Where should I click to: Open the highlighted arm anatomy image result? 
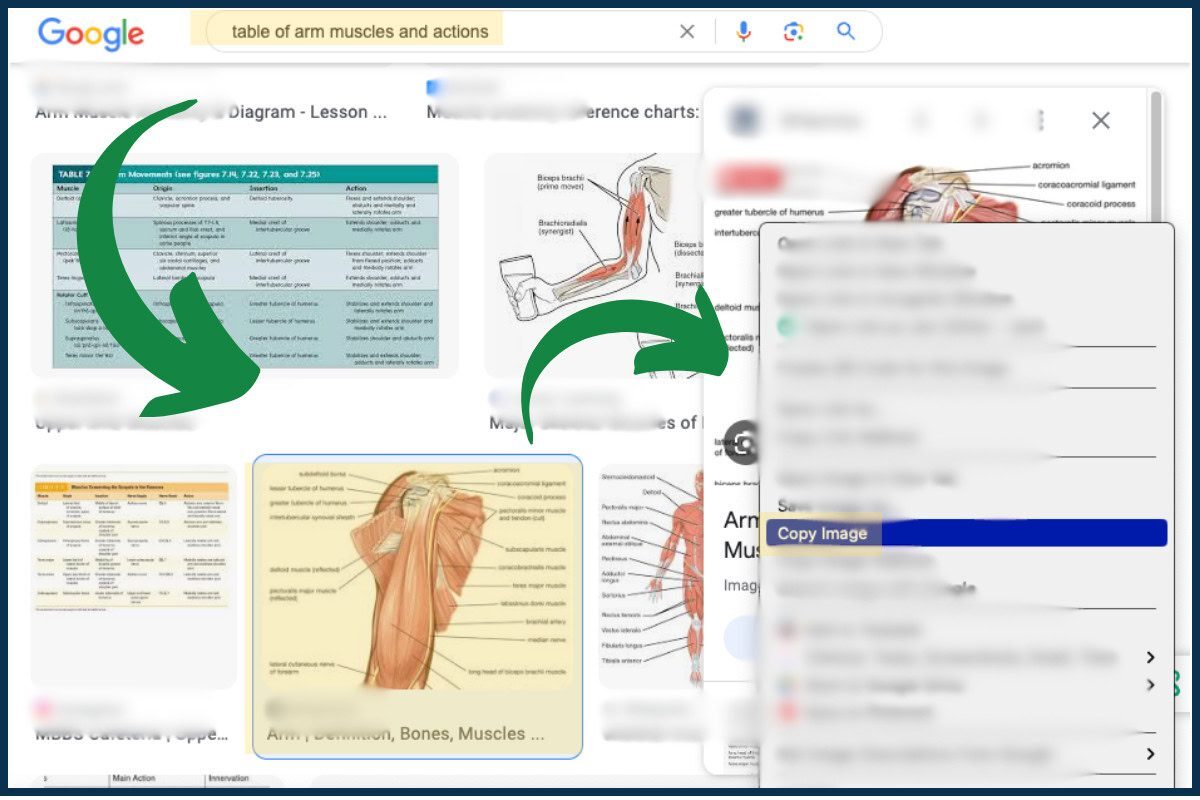click(417, 580)
